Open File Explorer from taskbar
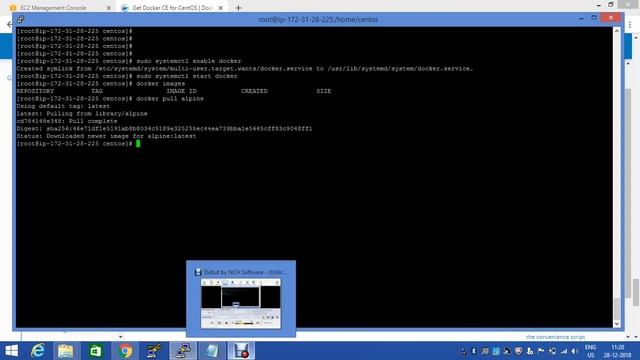 pos(65,351)
